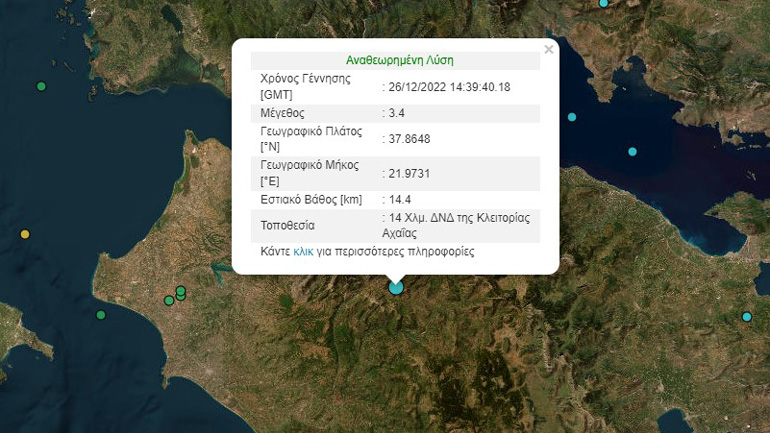Open the 'κλικ' link for more information

[x=303, y=252]
